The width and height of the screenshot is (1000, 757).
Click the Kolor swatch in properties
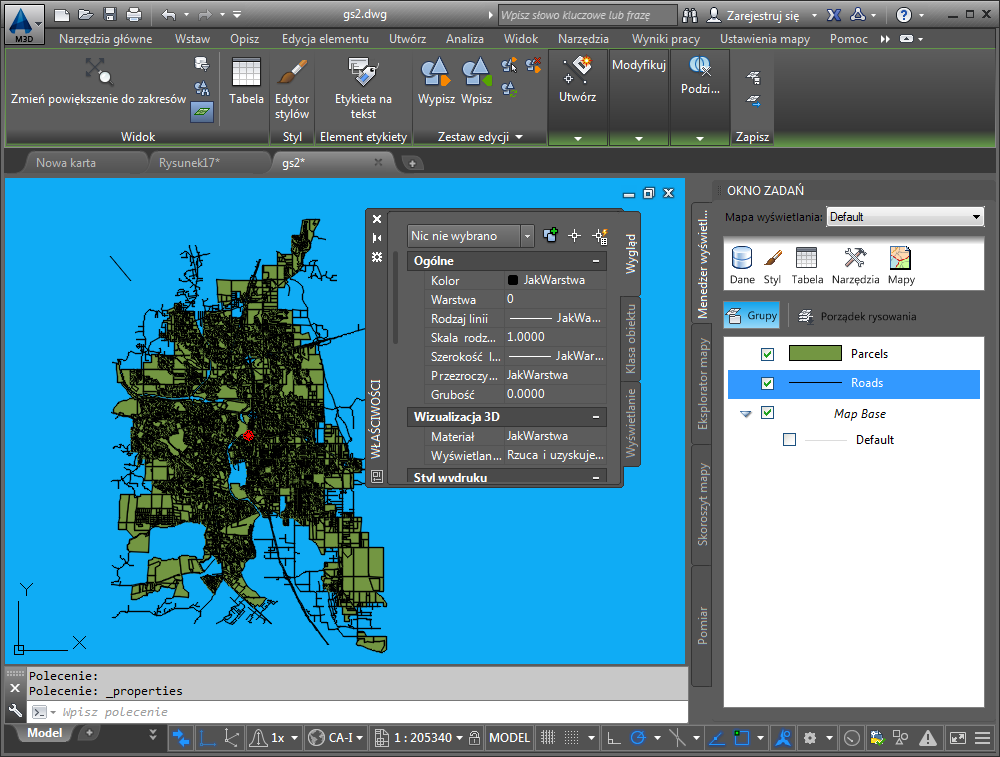tap(513, 281)
